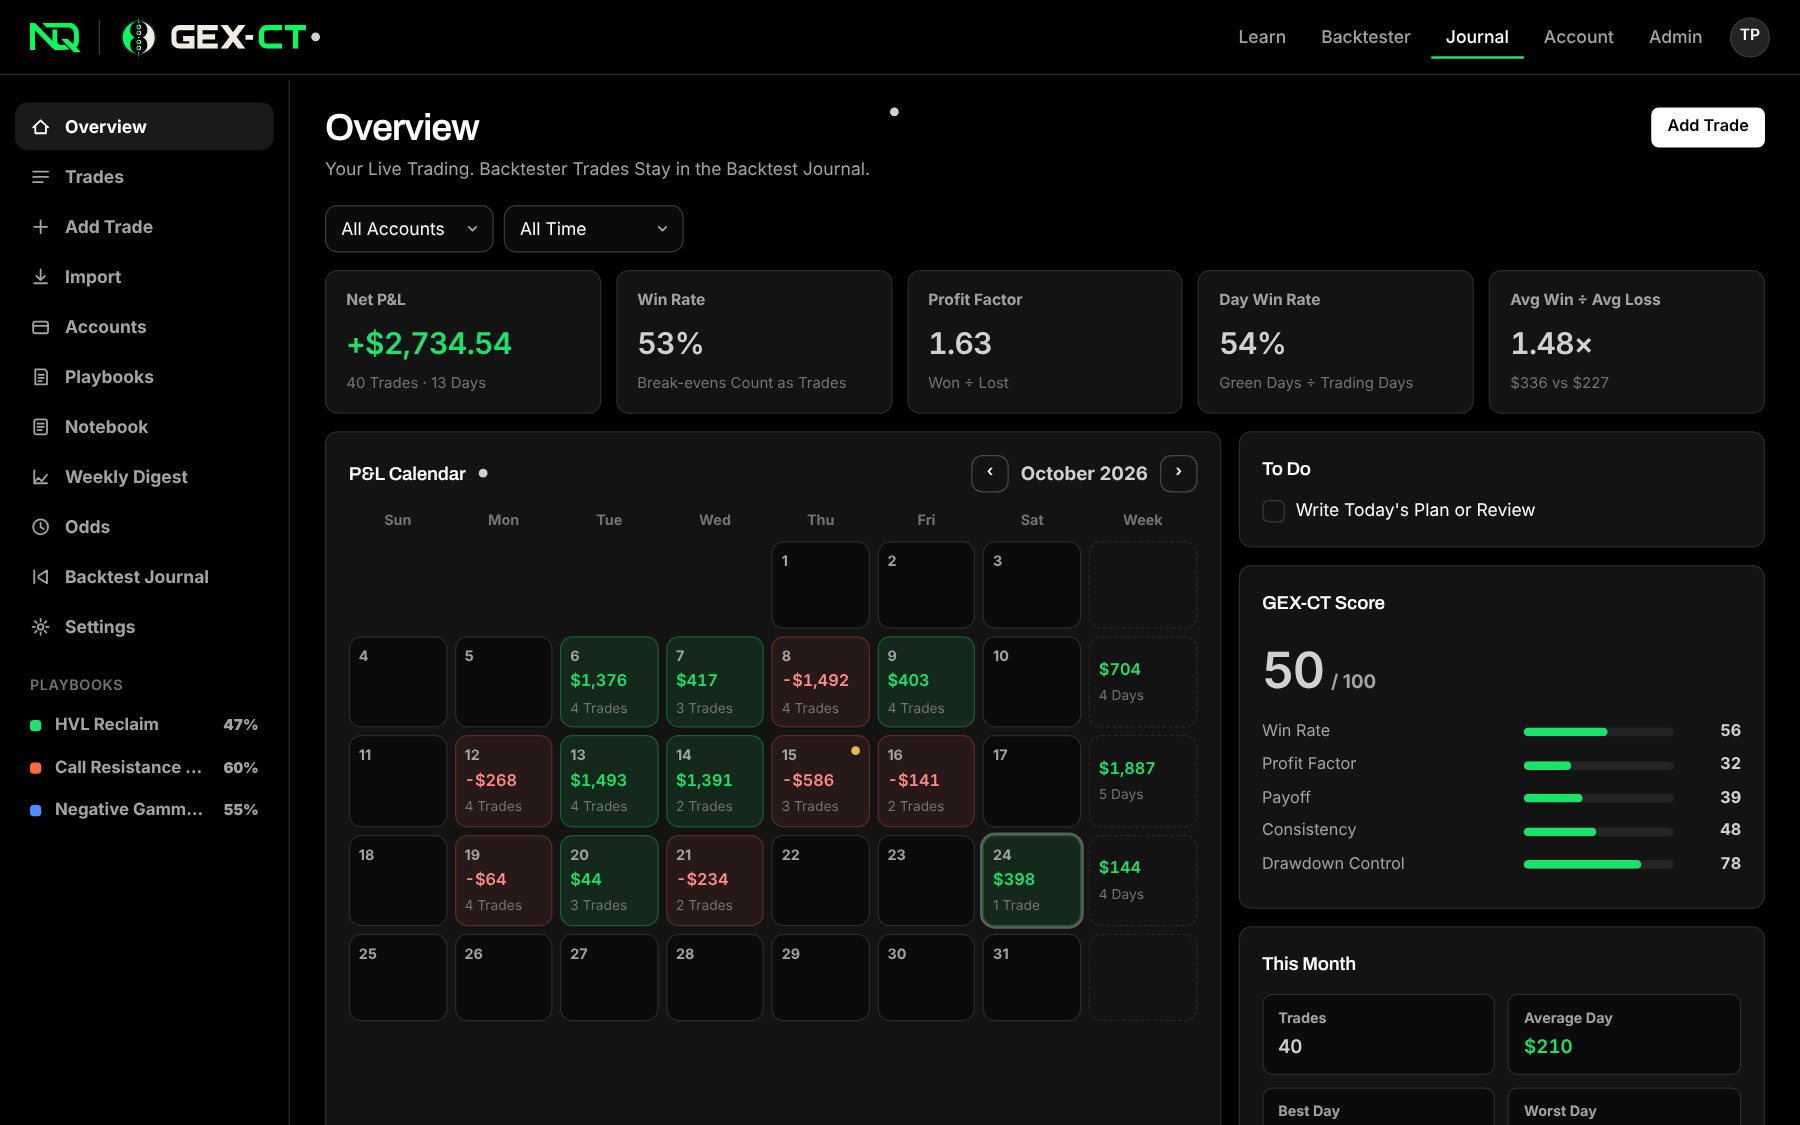The height and width of the screenshot is (1125, 1800).
Task: Open the All Accounts dropdown
Action: [x=409, y=229]
